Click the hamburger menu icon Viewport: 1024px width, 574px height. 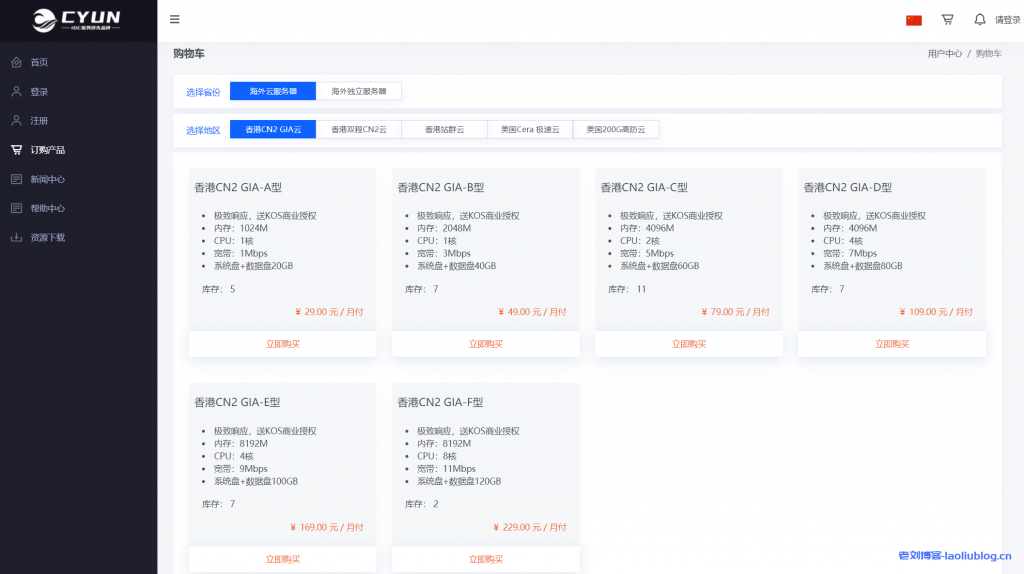[x=175, y=19]
